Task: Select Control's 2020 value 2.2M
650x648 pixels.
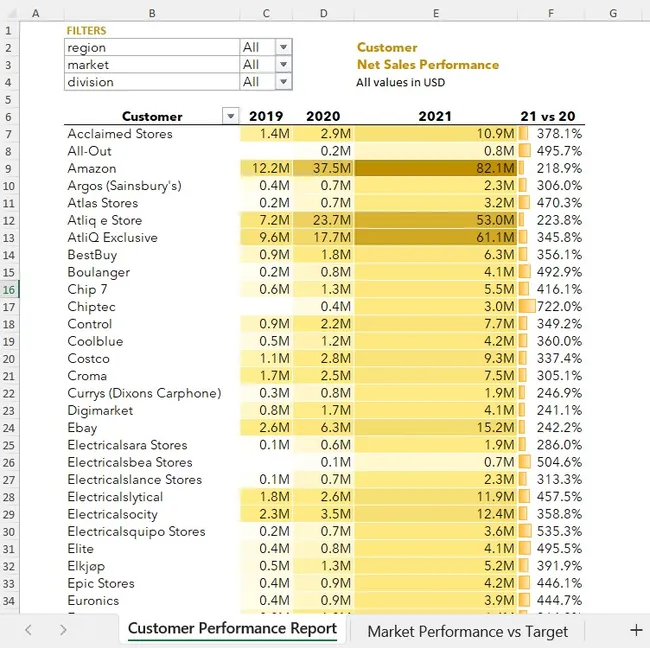Action: click(x=323, y=324)
